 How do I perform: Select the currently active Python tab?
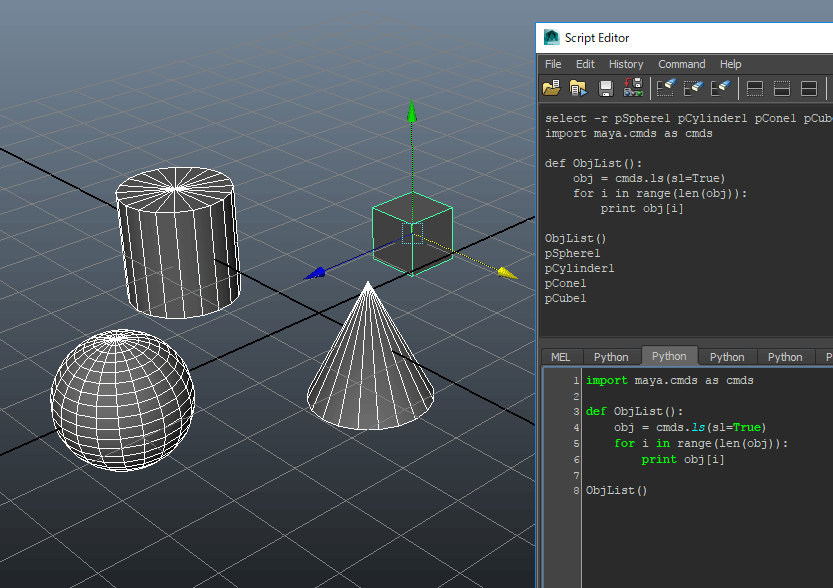669,356
